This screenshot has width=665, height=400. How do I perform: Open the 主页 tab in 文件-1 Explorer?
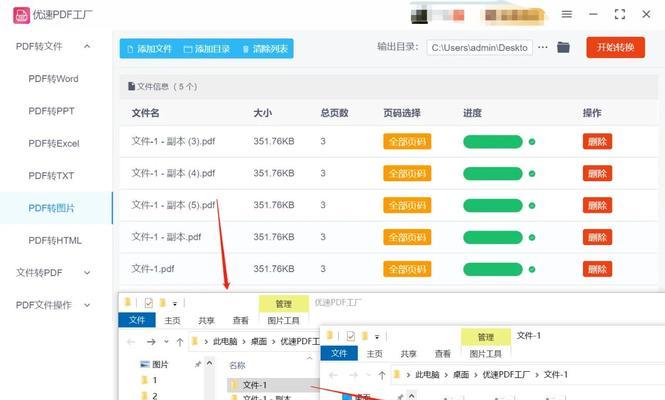[x=374, y=354]
